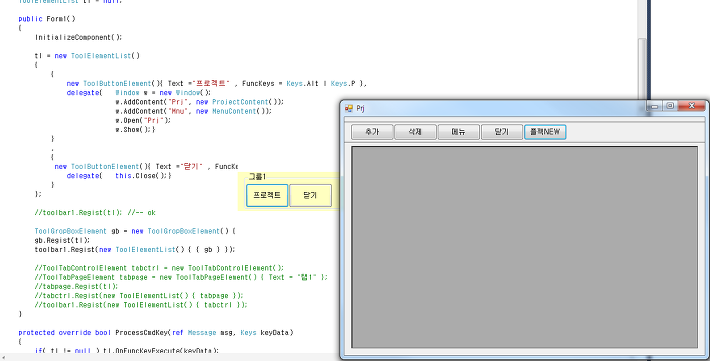Click the 'ToolGropBoxElement gb' declaration line
710x361 pixels.
pos(135,231)
